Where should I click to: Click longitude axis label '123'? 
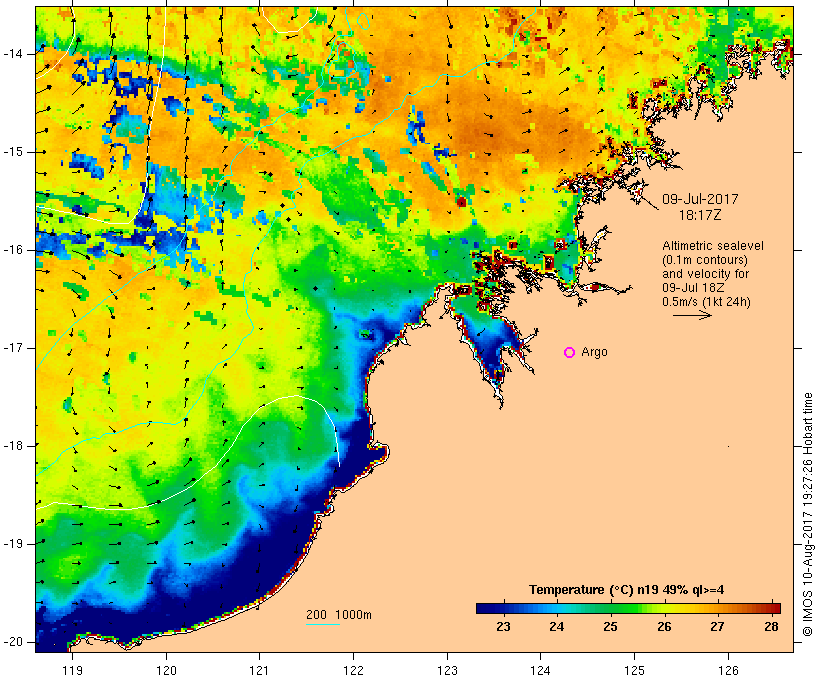pyautogui.click(x=447, y=671)
